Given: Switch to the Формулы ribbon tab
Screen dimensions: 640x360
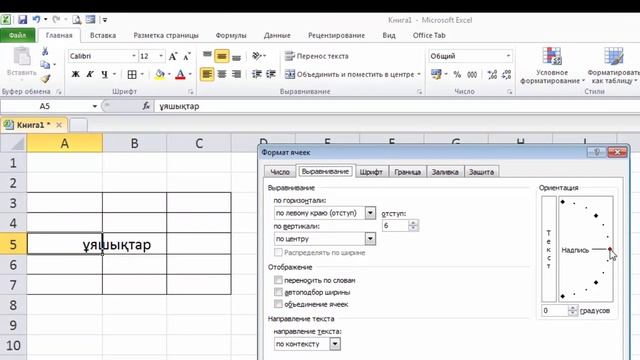Looking at the screenshot, I should pyautogui.click(x=231, y=36).
